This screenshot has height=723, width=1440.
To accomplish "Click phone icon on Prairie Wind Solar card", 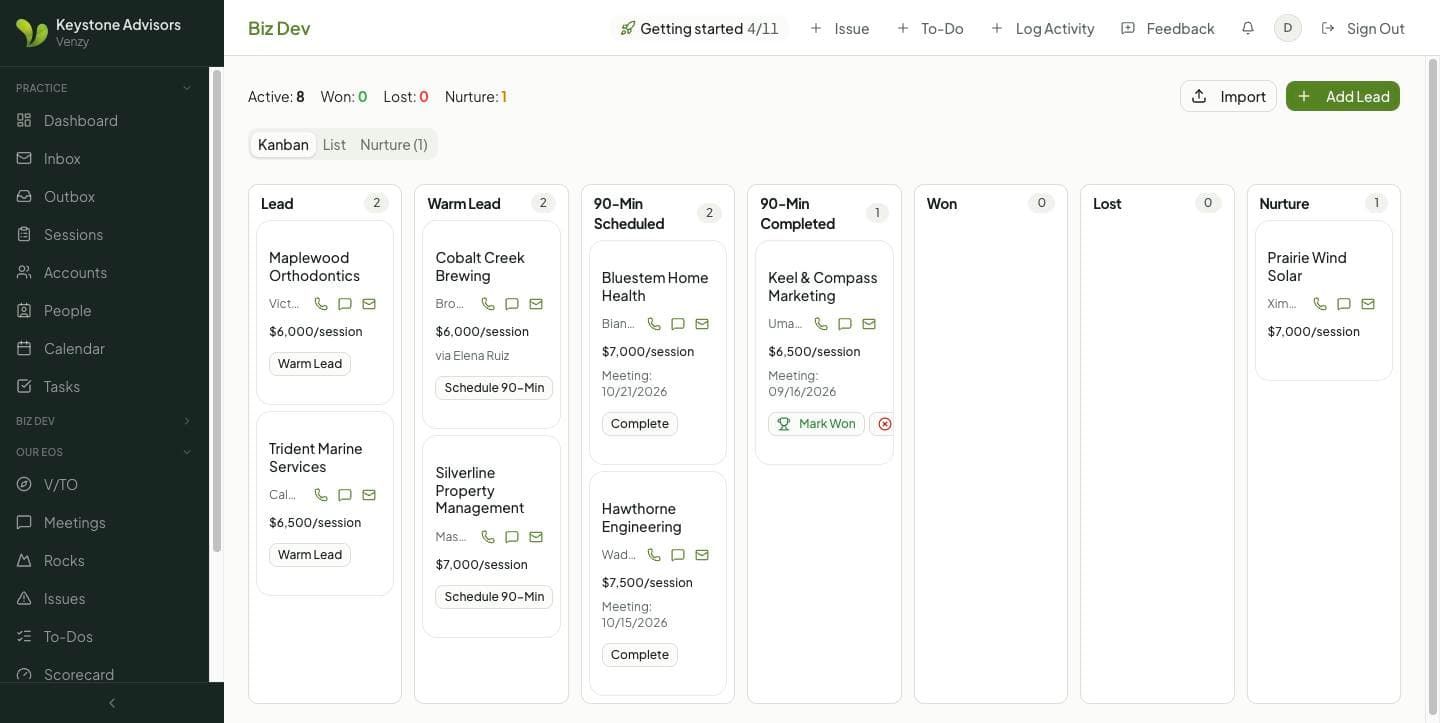I will click(1320, 304).
